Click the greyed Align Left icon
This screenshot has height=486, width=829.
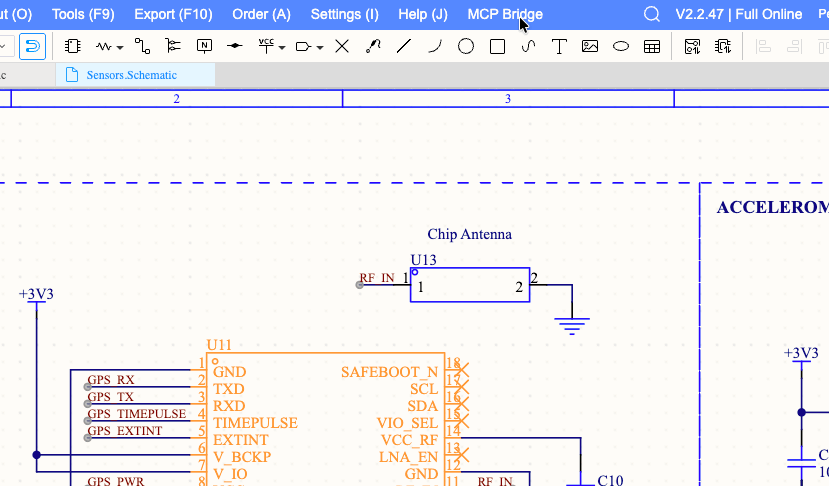(x=763, y=47)
